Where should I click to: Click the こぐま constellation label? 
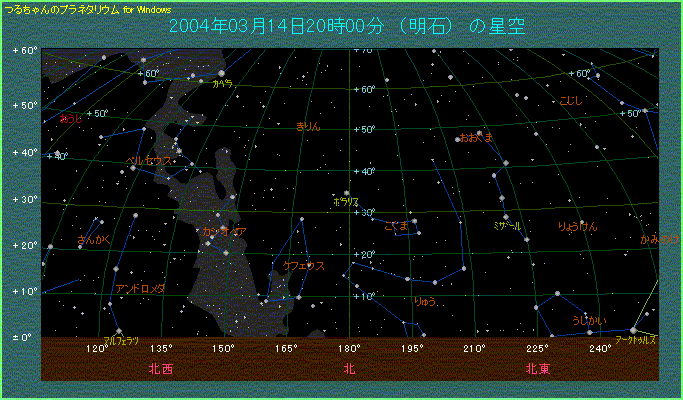pyautogui.click(x=396, y=226)
